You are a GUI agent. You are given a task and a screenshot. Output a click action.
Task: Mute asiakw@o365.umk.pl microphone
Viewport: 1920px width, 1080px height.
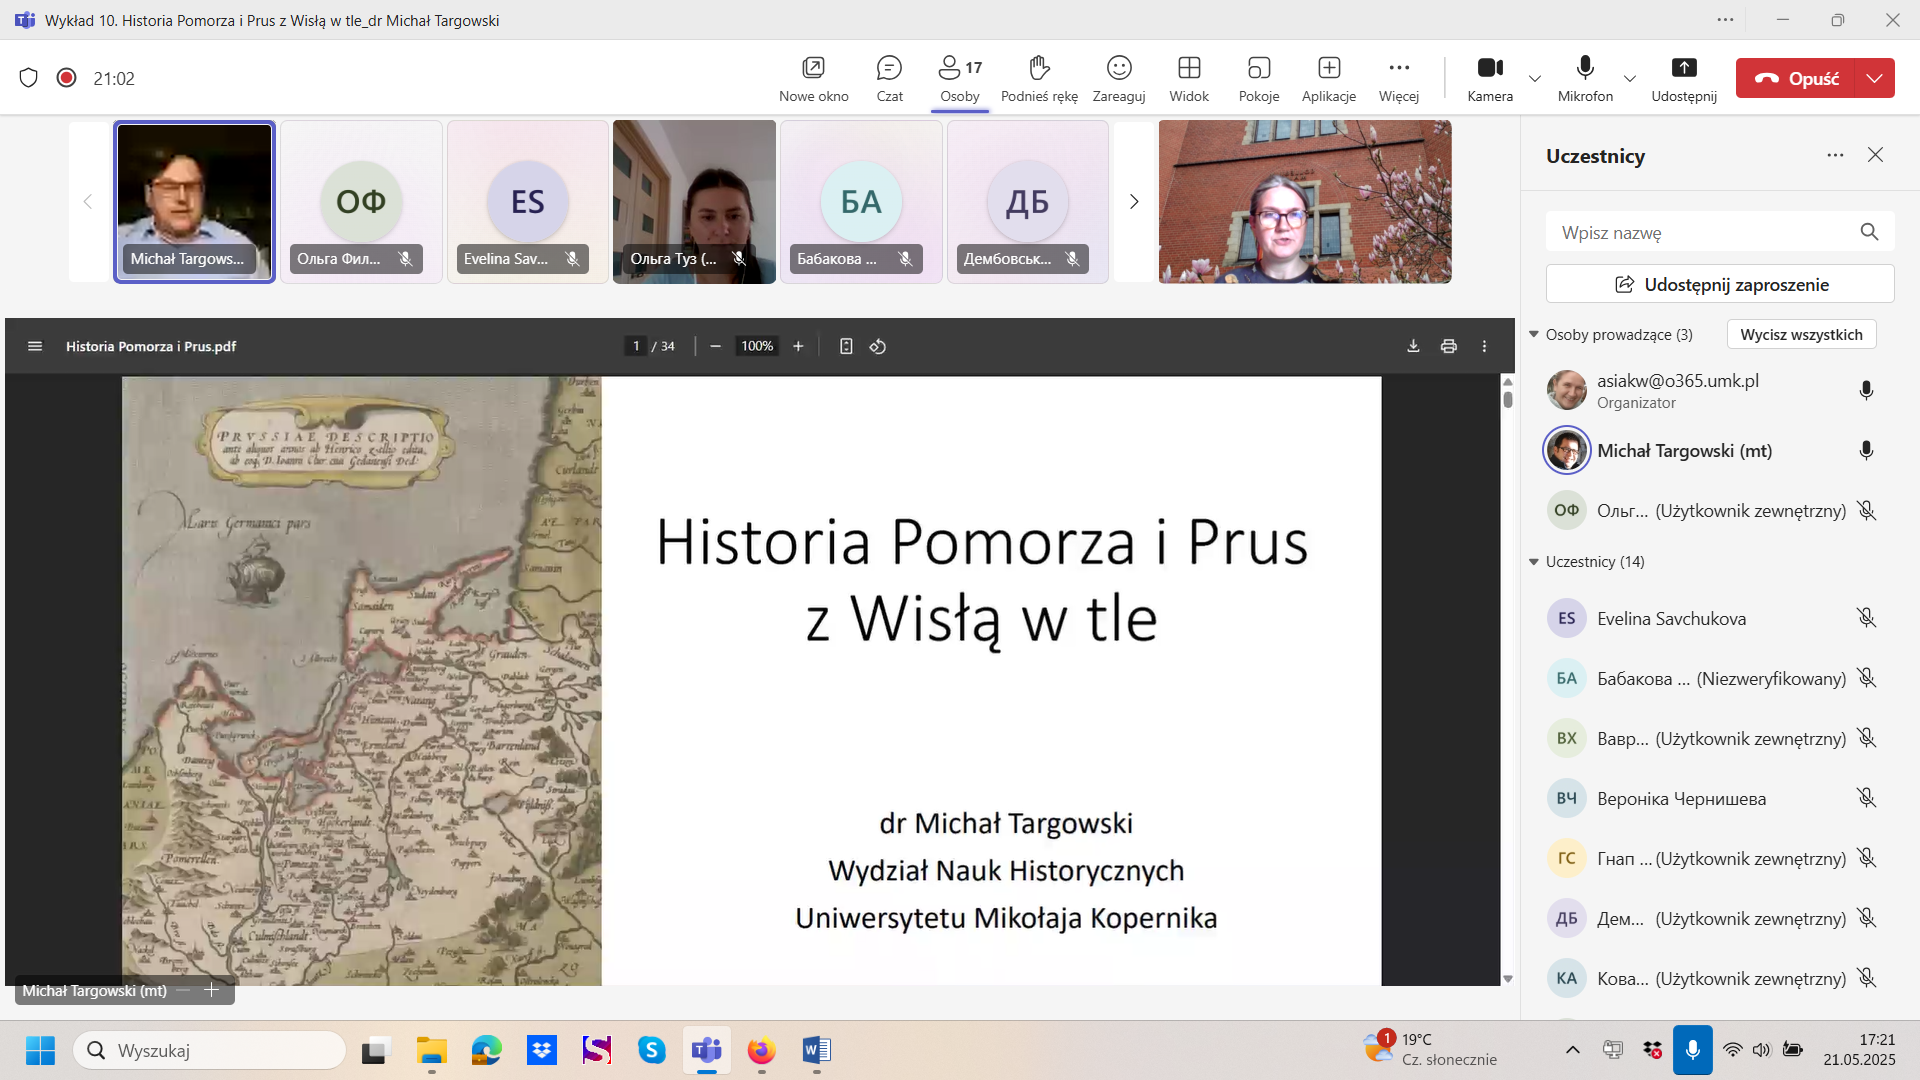(1866, 390)
